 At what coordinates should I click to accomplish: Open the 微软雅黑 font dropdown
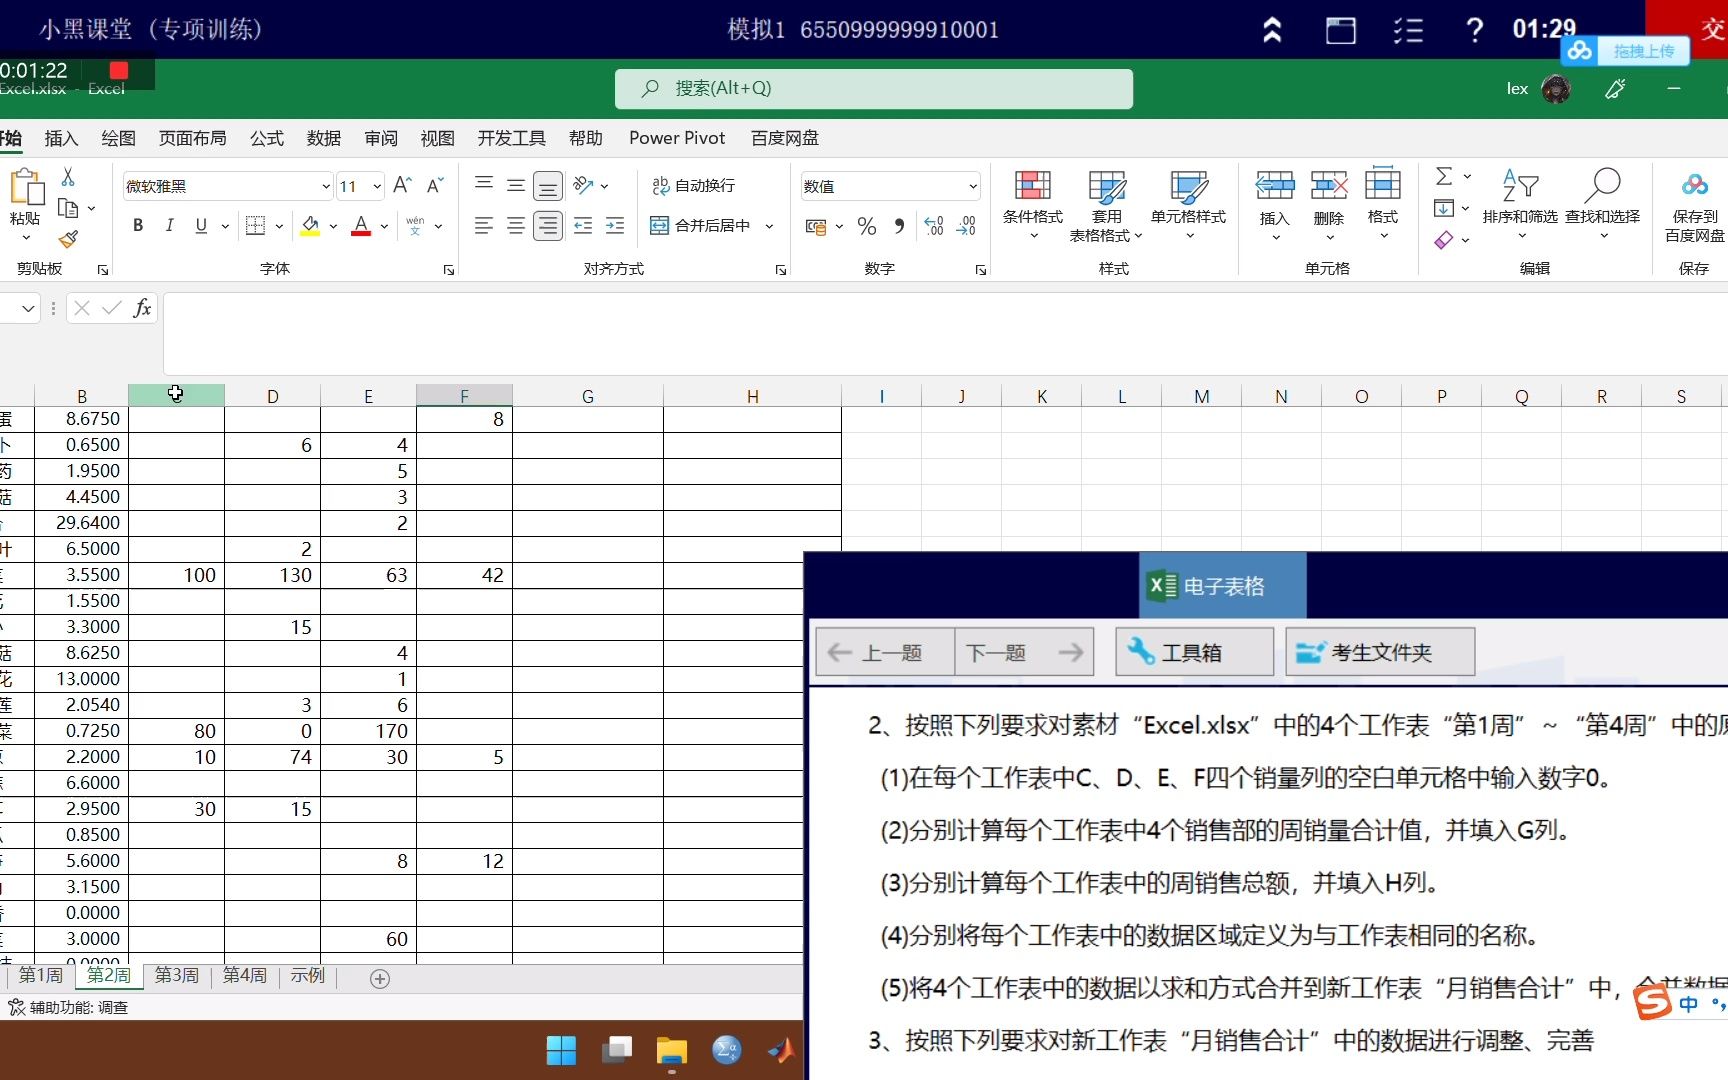tap(225, 186)
